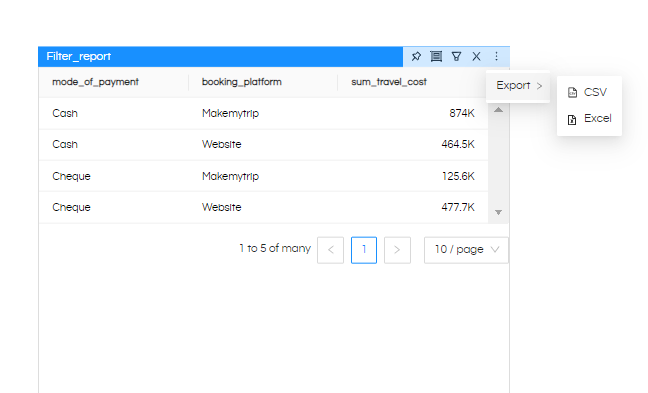Screen dimensions: 648x393
Task: Select the 464.5K cost cell
Action: tap(458, 144)
